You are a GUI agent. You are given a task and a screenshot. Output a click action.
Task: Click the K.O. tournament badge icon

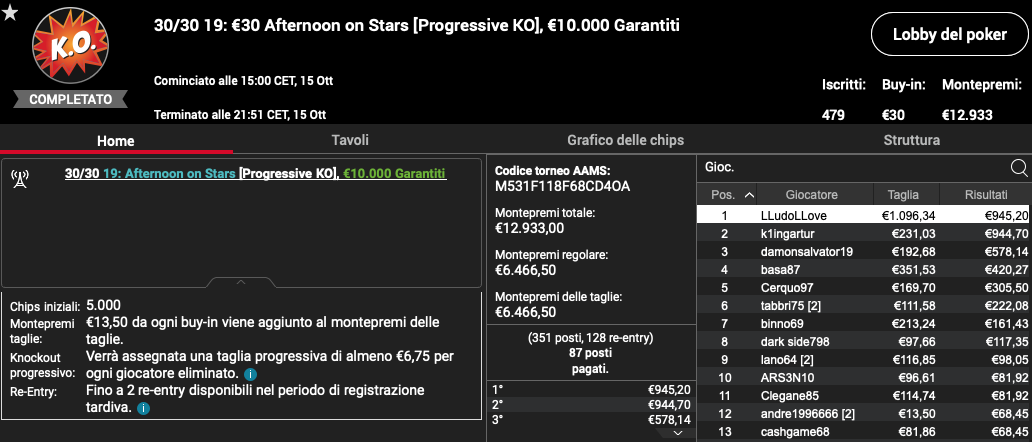click(70, 45)
